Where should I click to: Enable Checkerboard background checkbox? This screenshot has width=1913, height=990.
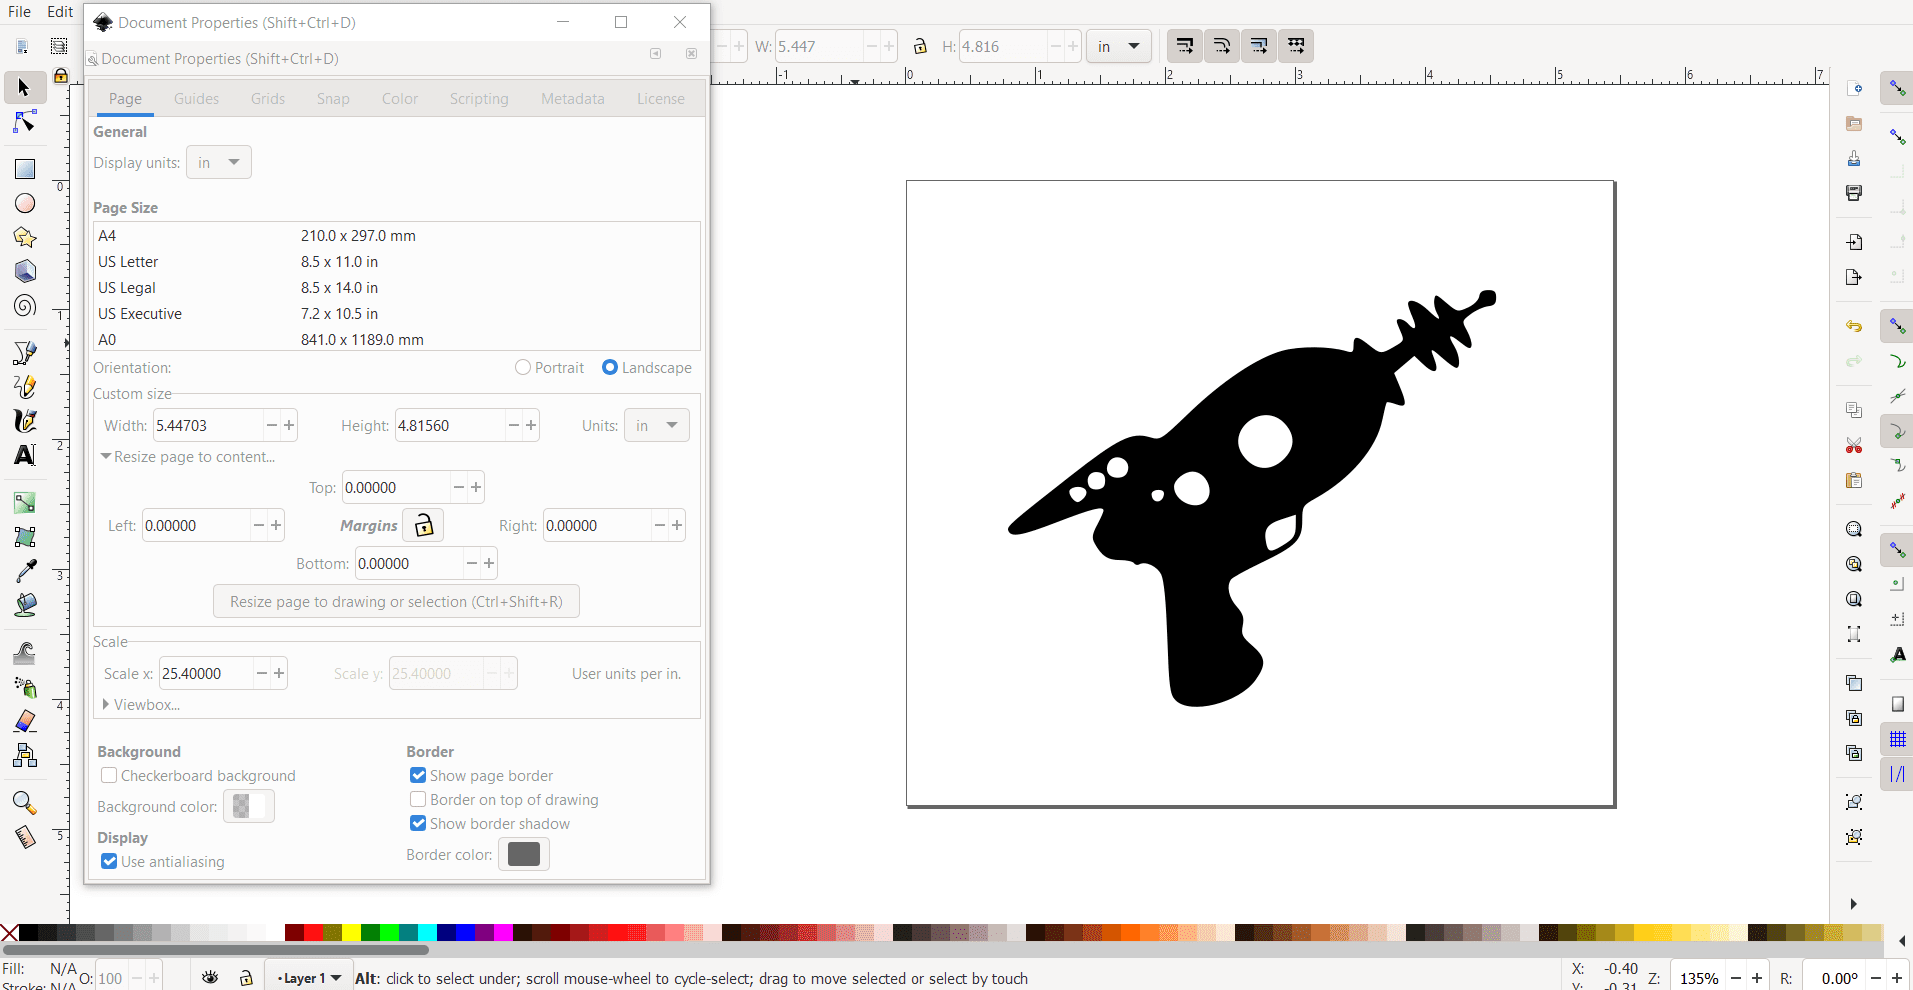click(109, 776)
